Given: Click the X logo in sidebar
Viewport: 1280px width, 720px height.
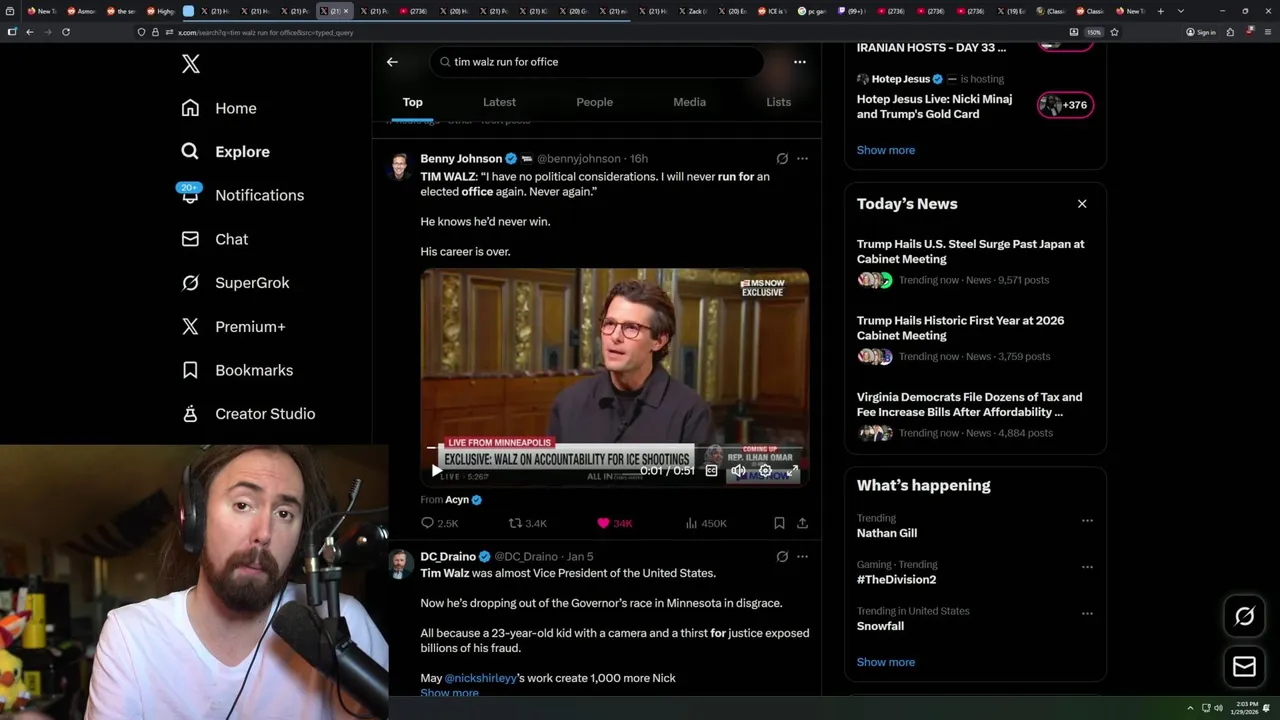Looking at the screenshot, I should click(191, 64).
